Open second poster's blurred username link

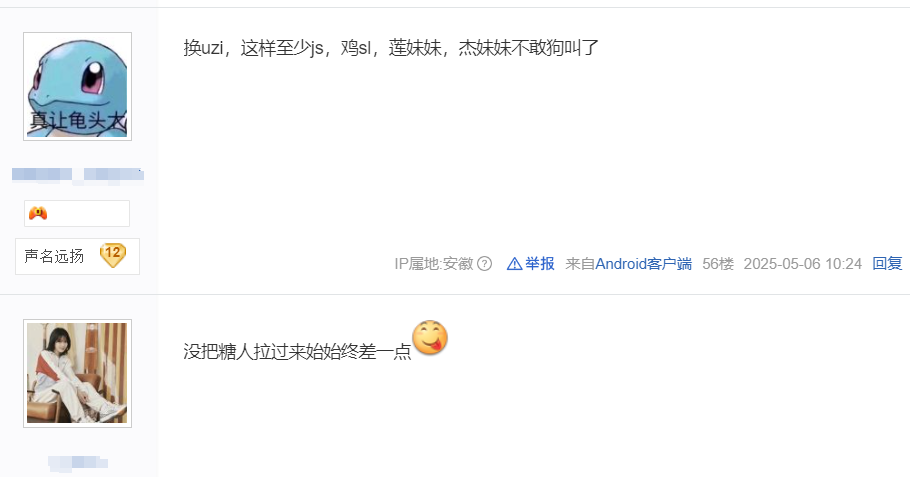pos(78,462)
